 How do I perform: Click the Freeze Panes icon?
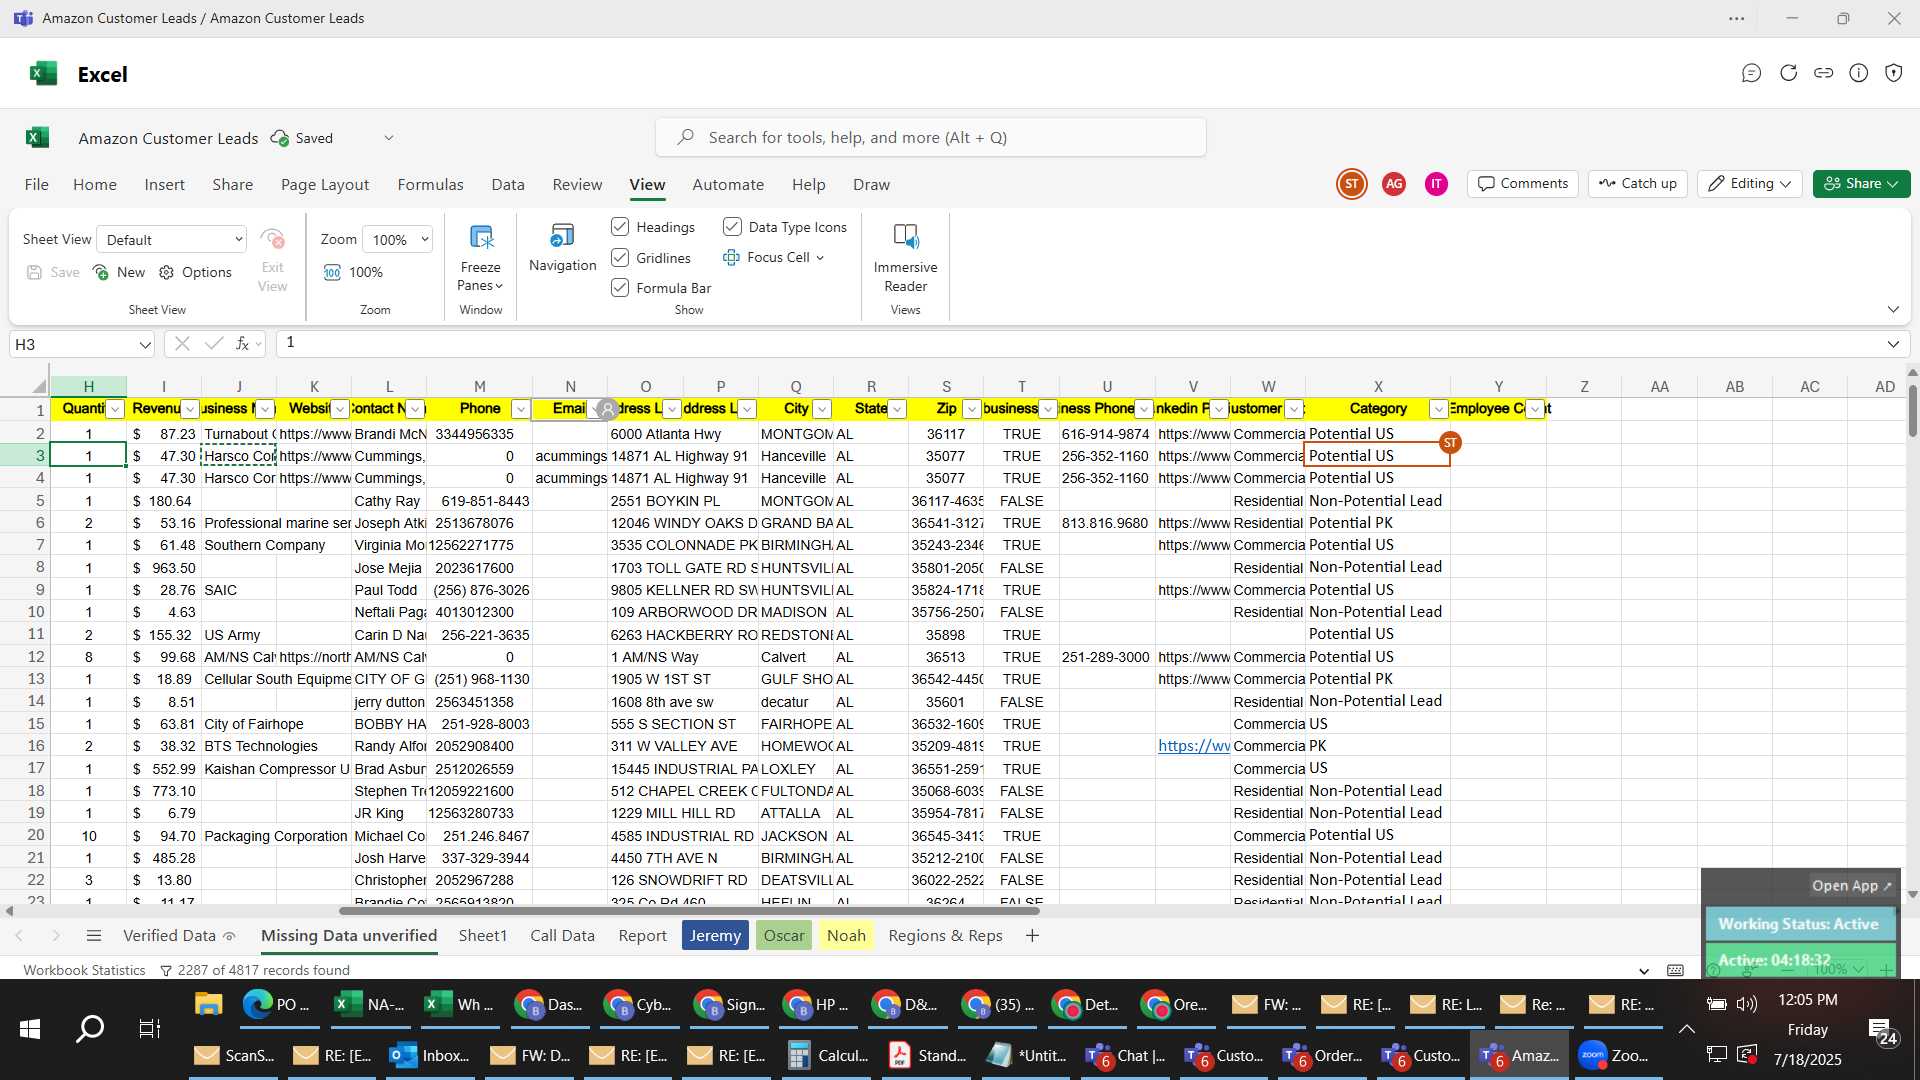(481, 237)
